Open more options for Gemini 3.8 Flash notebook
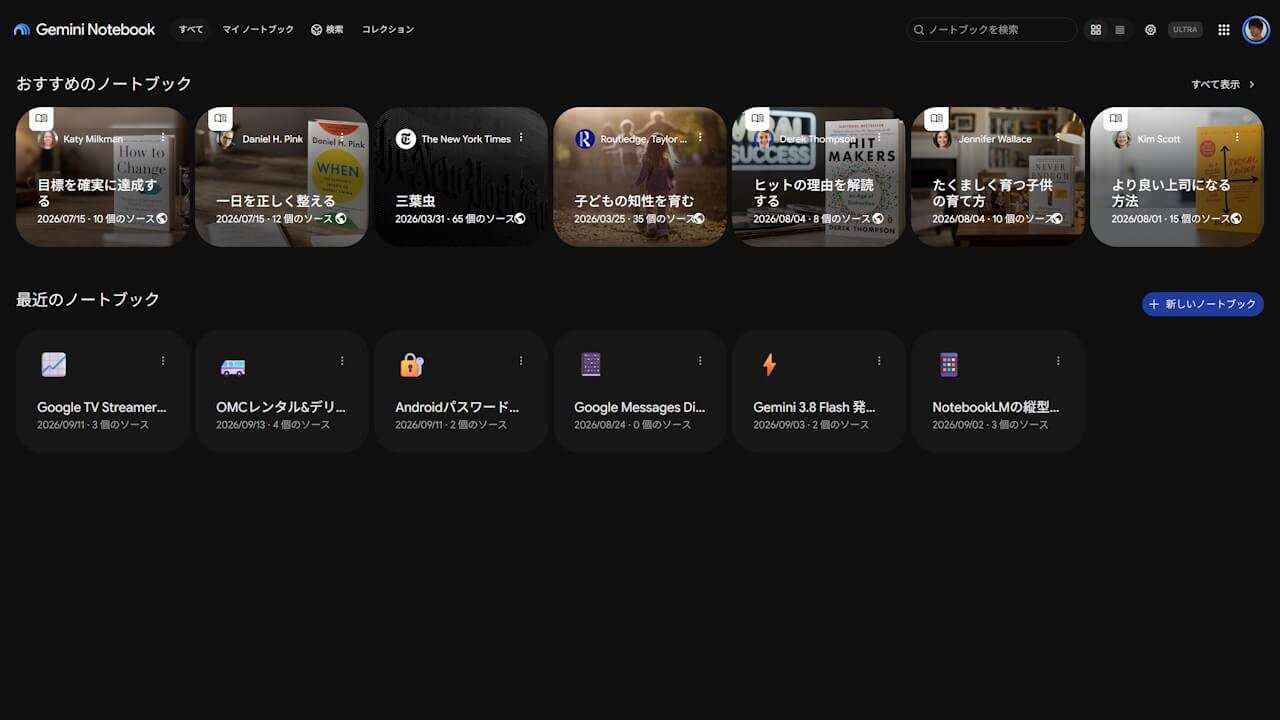Screen dimensions: 1280x720 (x=879, y=361)
